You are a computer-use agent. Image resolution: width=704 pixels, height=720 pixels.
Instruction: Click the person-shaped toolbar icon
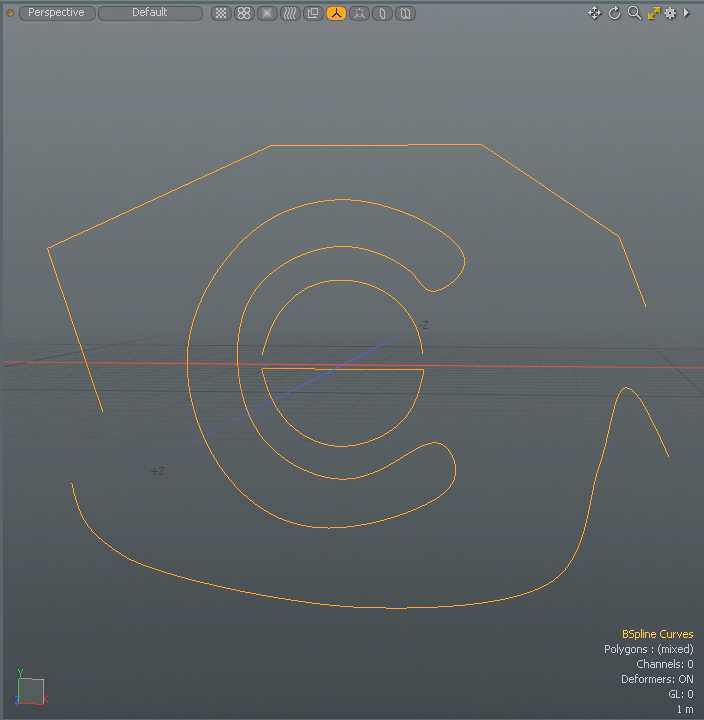359,13
